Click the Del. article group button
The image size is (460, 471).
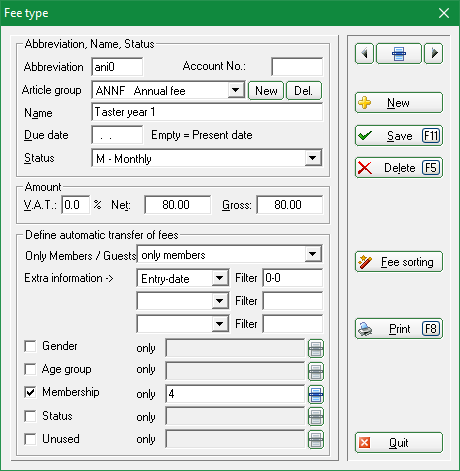[x=304, y=90]
